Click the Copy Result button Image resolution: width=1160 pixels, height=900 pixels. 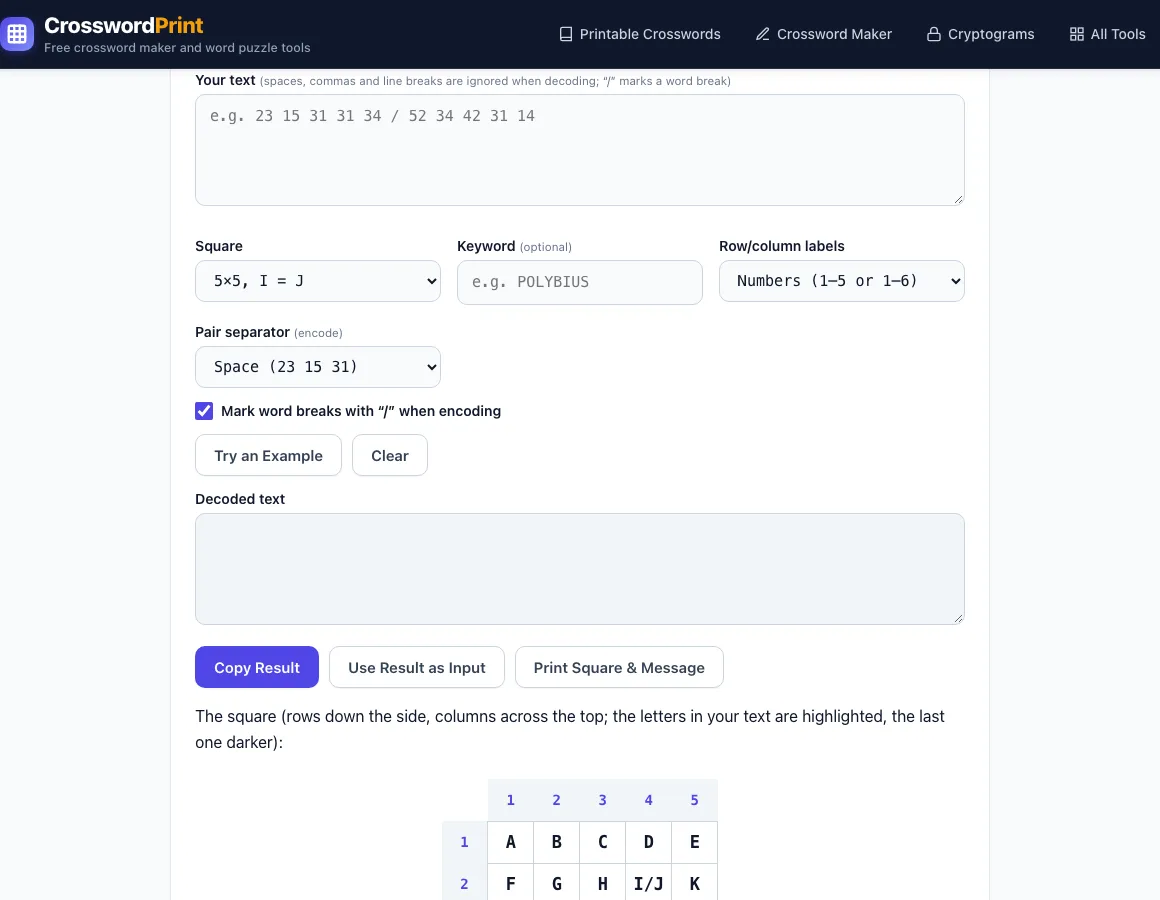(x=257, y=668)
